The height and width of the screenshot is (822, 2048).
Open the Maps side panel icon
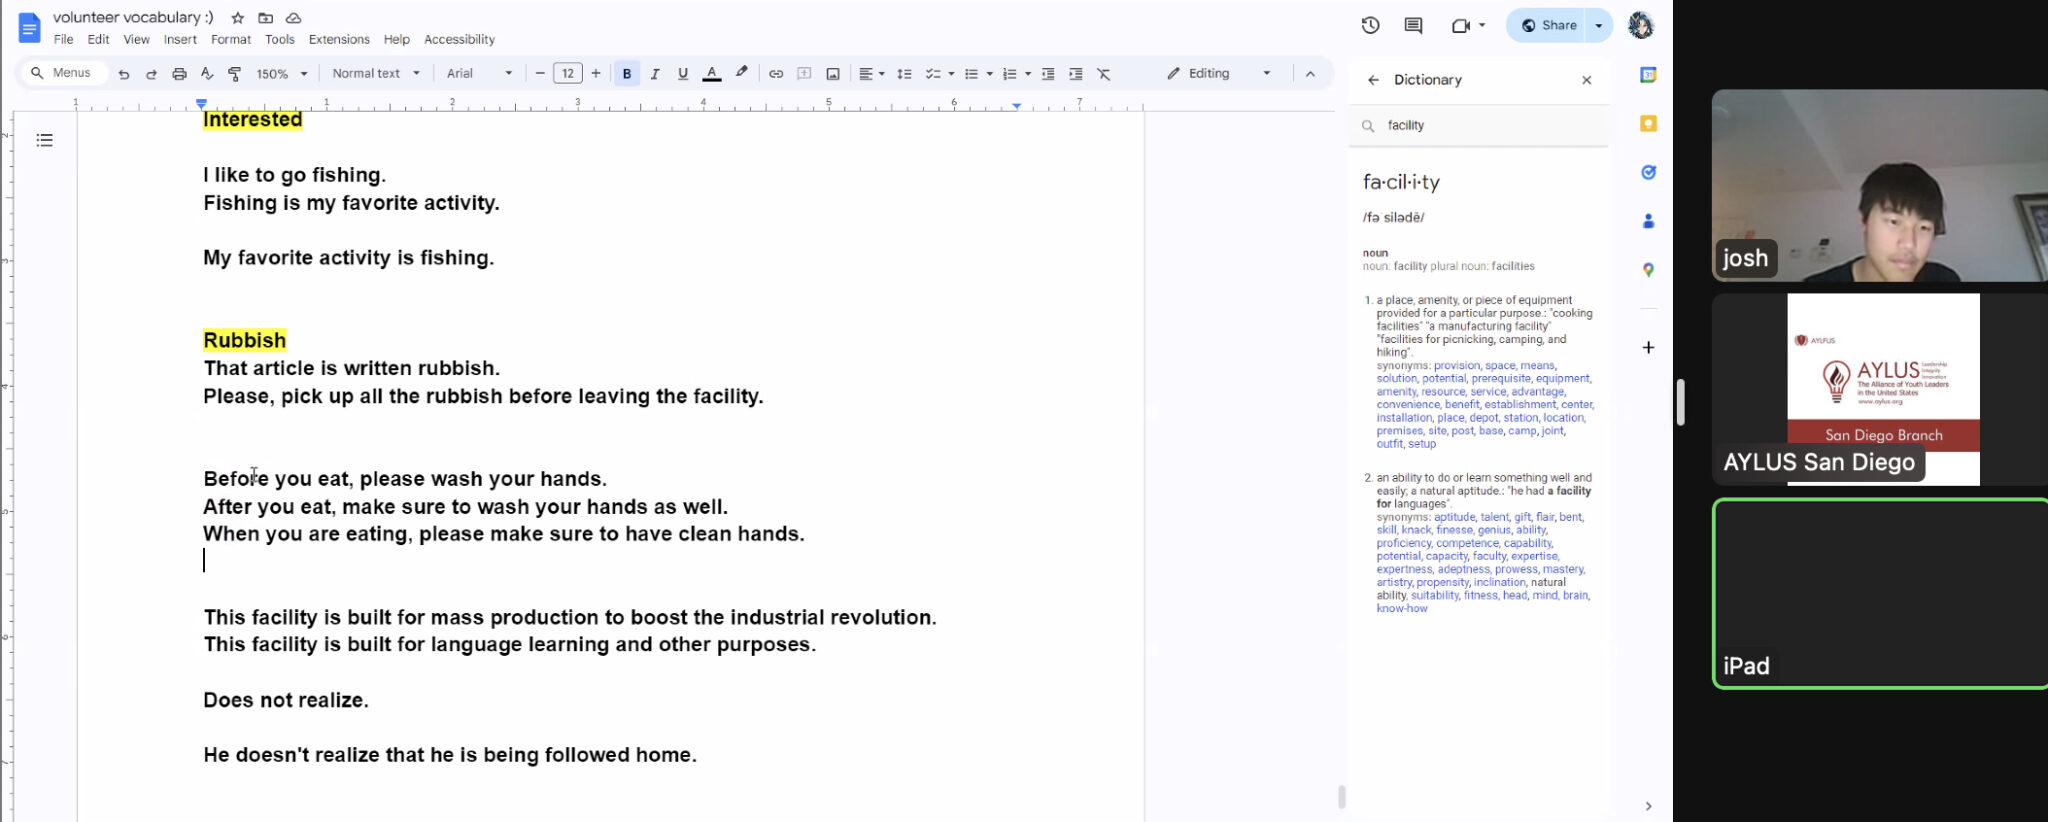click(x=1648, y=270)
